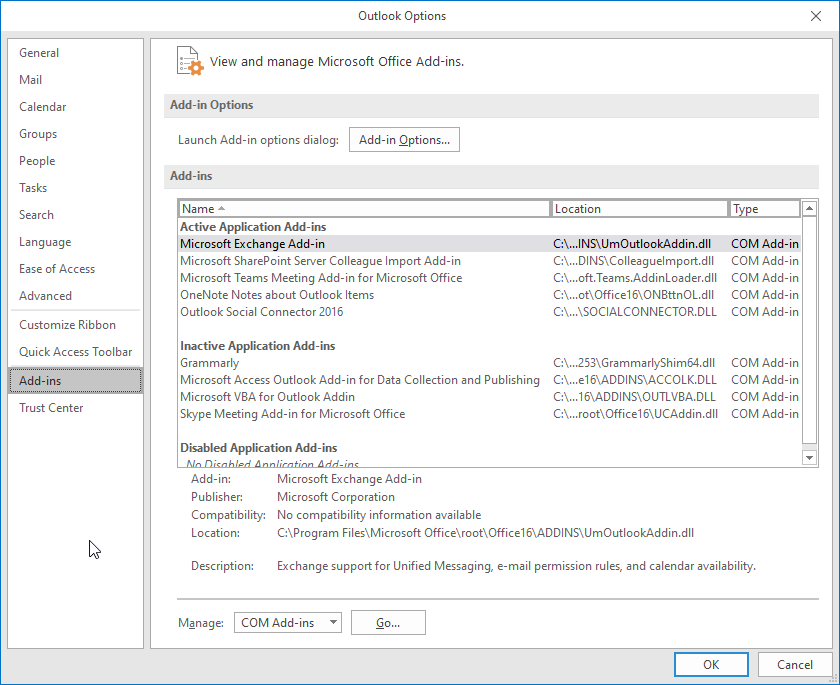Image resolution: width=840 pixels, height=685 pixels.
Task: Click Microsoft Corporation publisher text
Action: [336, 497]
